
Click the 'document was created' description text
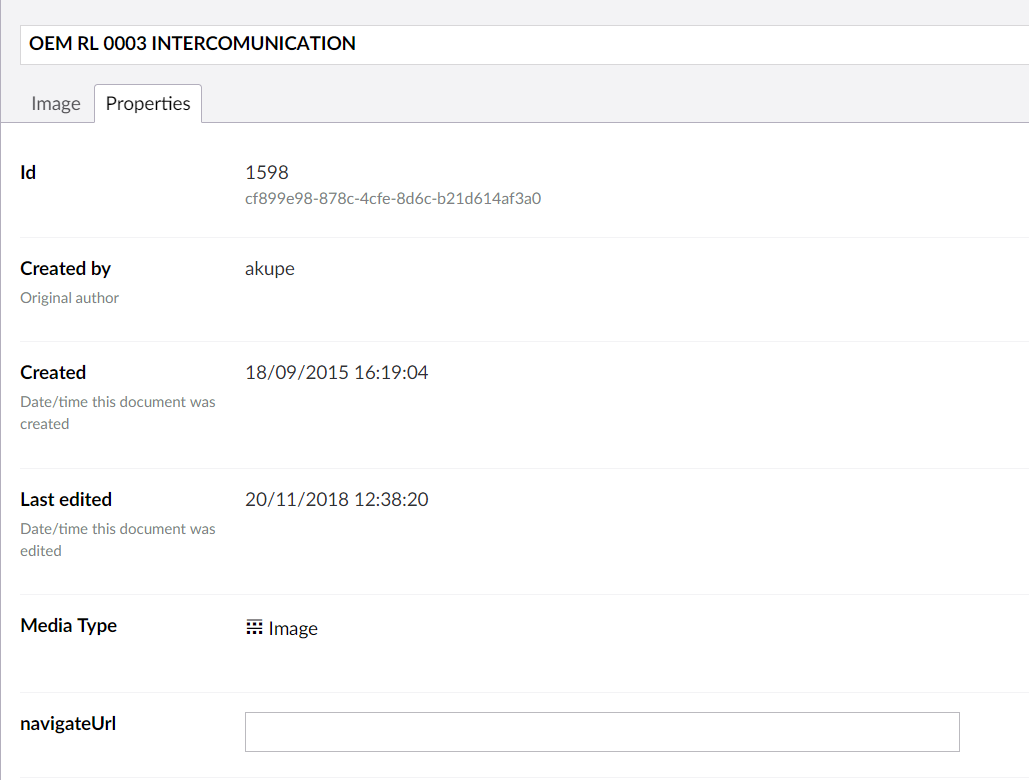click(117, 412)
